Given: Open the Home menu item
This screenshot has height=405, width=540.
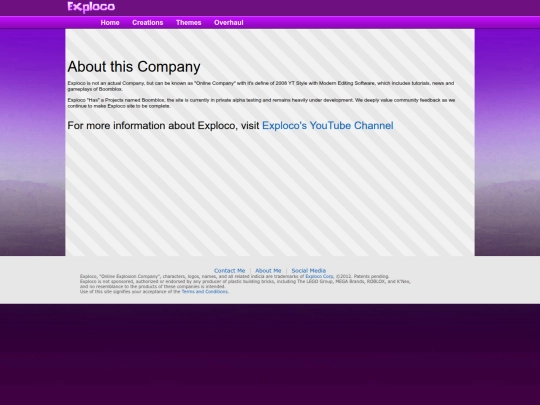Looking at the screenshot, I should (110, 23).
